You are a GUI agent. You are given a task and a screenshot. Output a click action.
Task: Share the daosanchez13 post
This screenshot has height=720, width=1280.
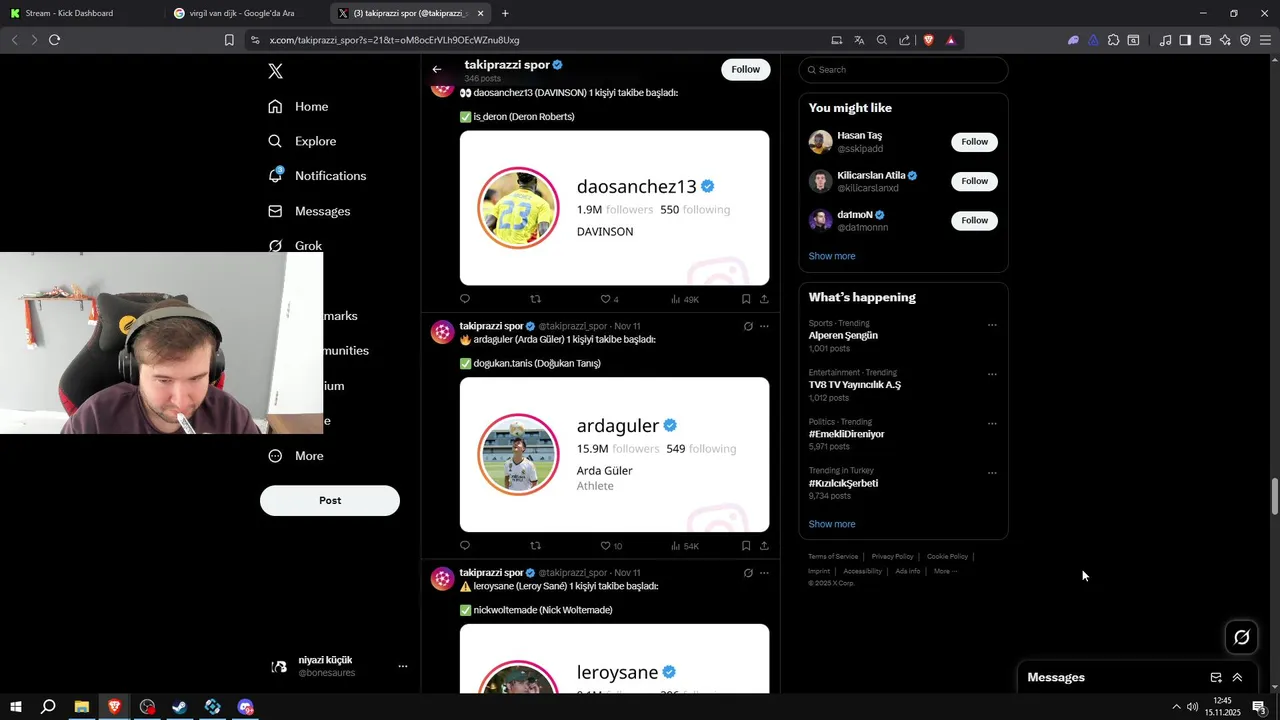(764, 299)
